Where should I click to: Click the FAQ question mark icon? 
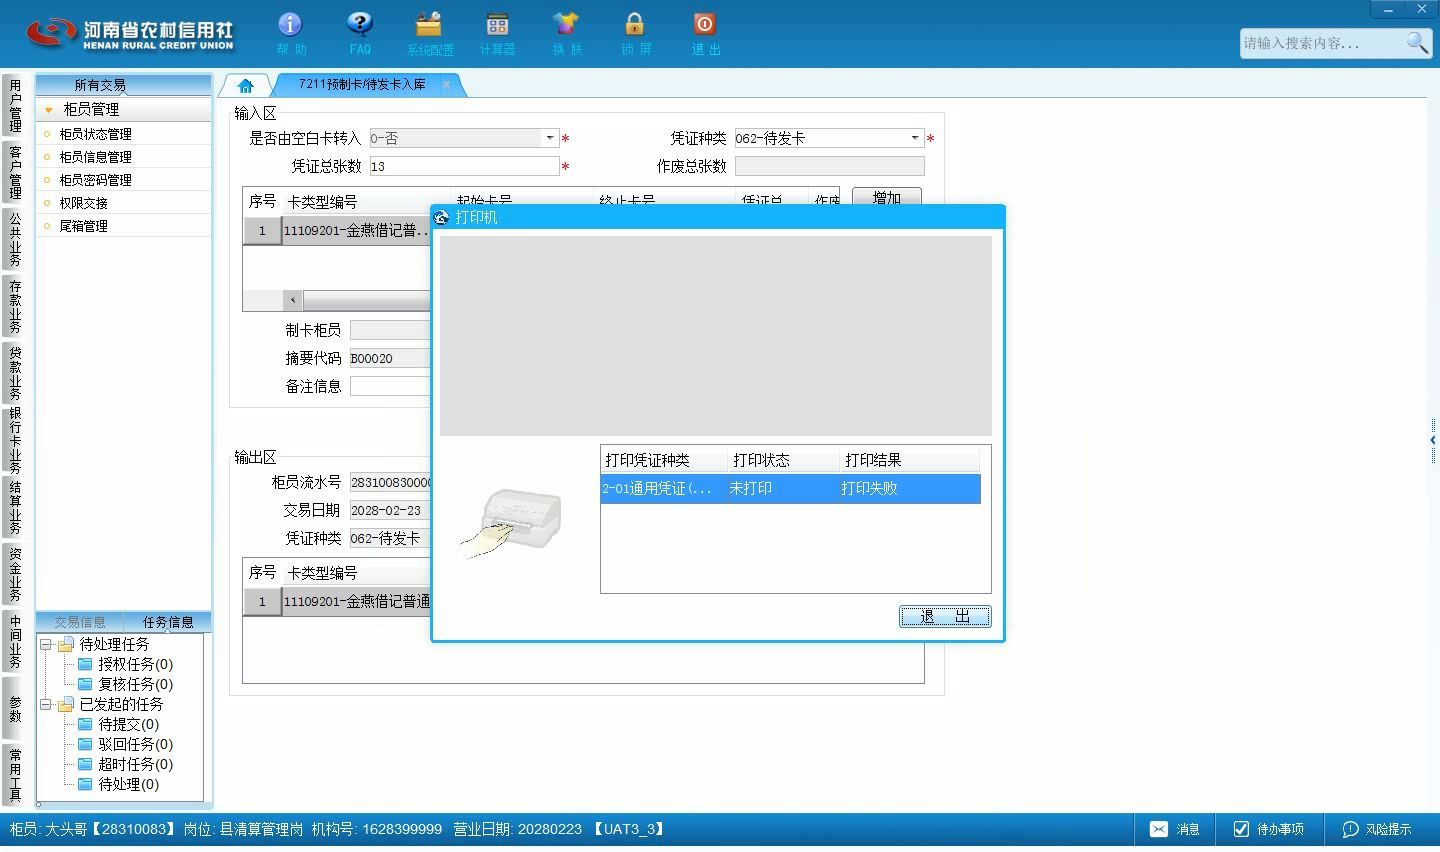pyautogui.click(x=359, y=24)
